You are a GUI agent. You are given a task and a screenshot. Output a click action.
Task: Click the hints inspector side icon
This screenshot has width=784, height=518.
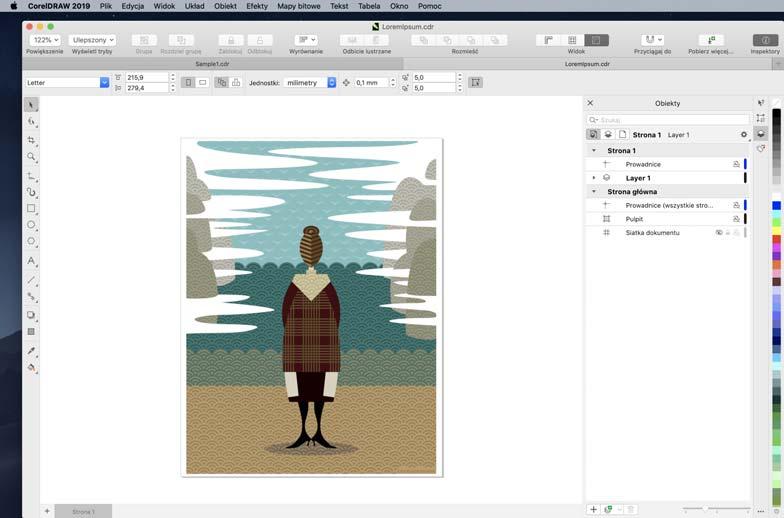point(760,103)
